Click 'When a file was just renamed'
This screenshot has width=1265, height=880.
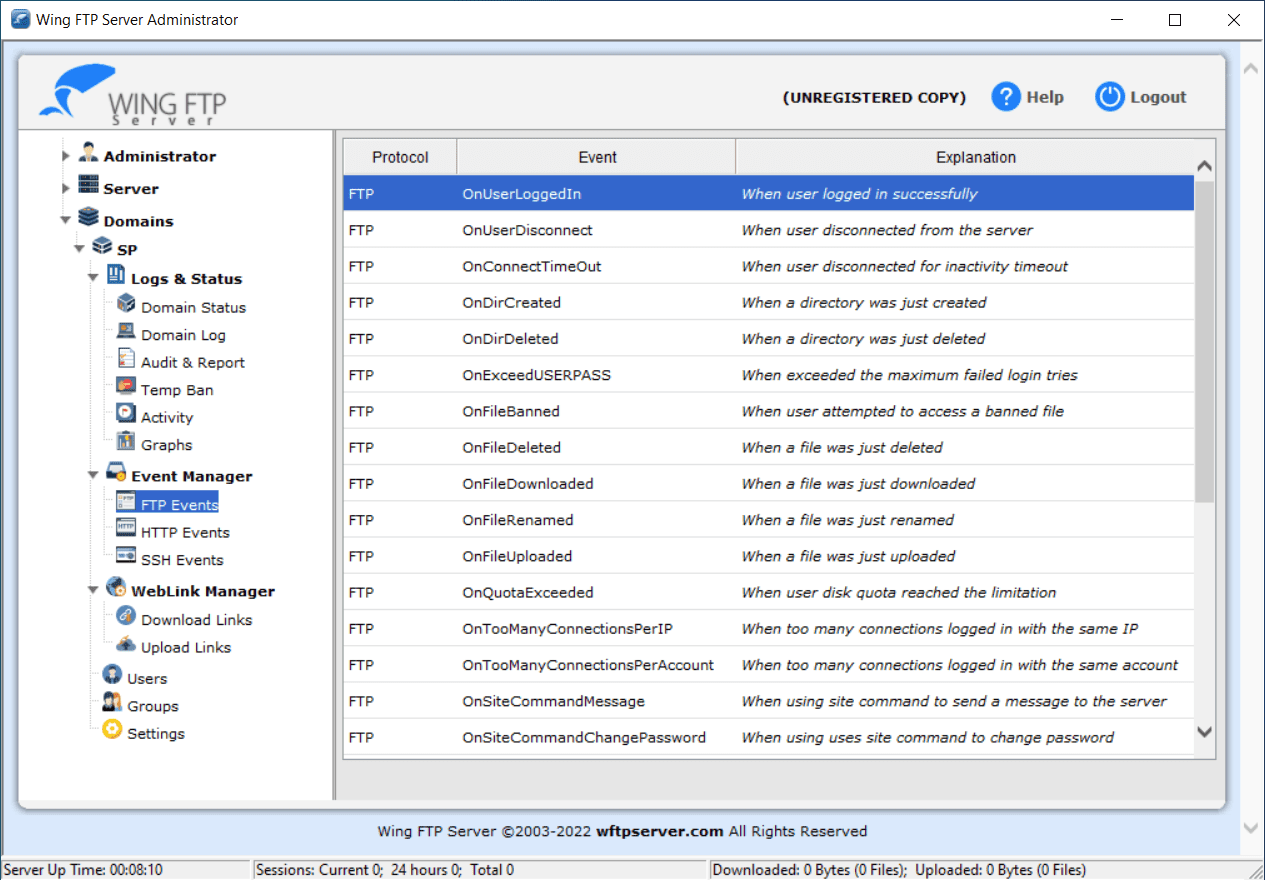[x=847, y=520]
